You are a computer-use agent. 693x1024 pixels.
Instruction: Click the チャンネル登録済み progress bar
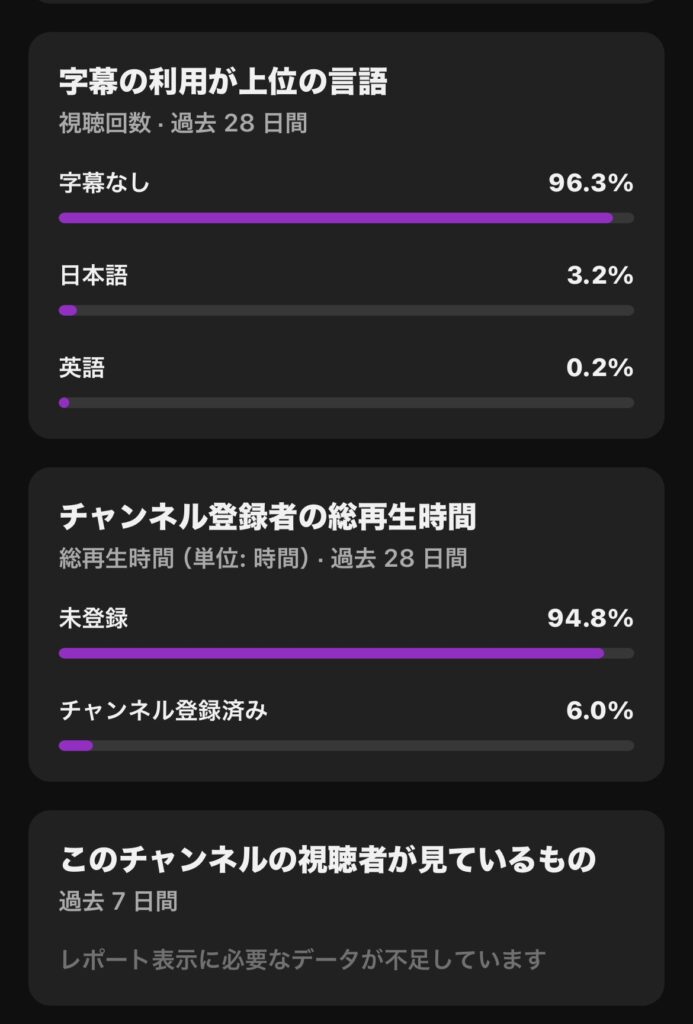pyautogui.click(x=346, y=746)
